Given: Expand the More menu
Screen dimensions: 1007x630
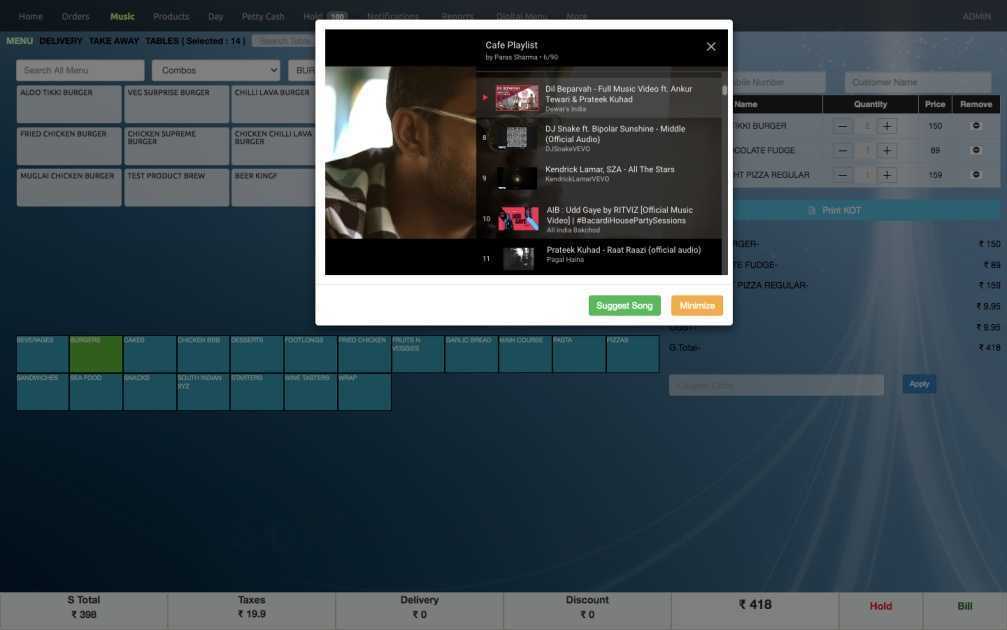Looking at the screenshot, I should point(577,16).
